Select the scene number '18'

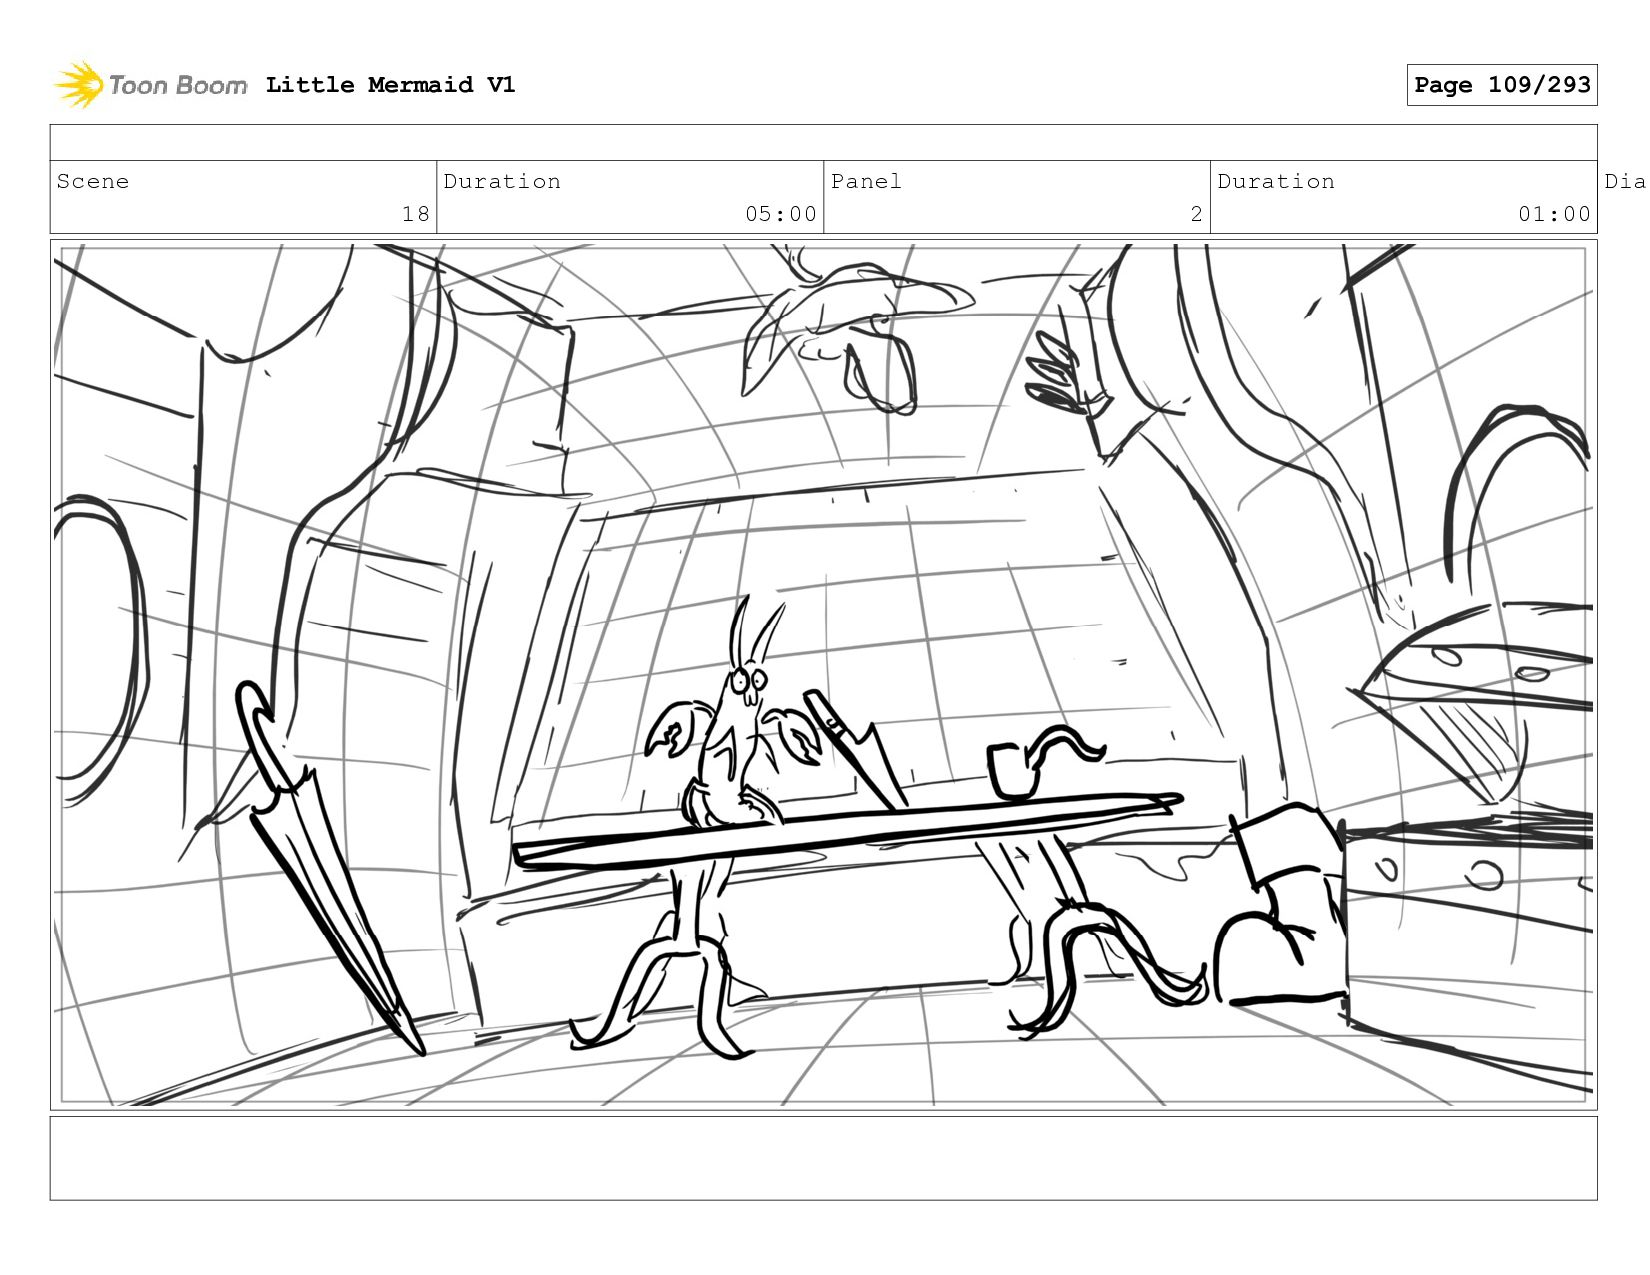pyautogui.click(x=415, y=214)
